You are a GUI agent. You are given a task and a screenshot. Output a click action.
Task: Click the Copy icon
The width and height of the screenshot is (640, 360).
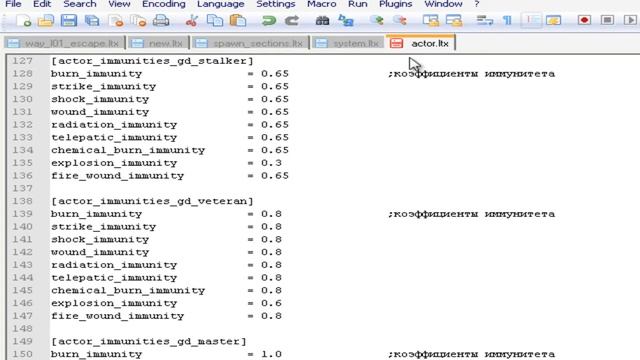point(215,20)
